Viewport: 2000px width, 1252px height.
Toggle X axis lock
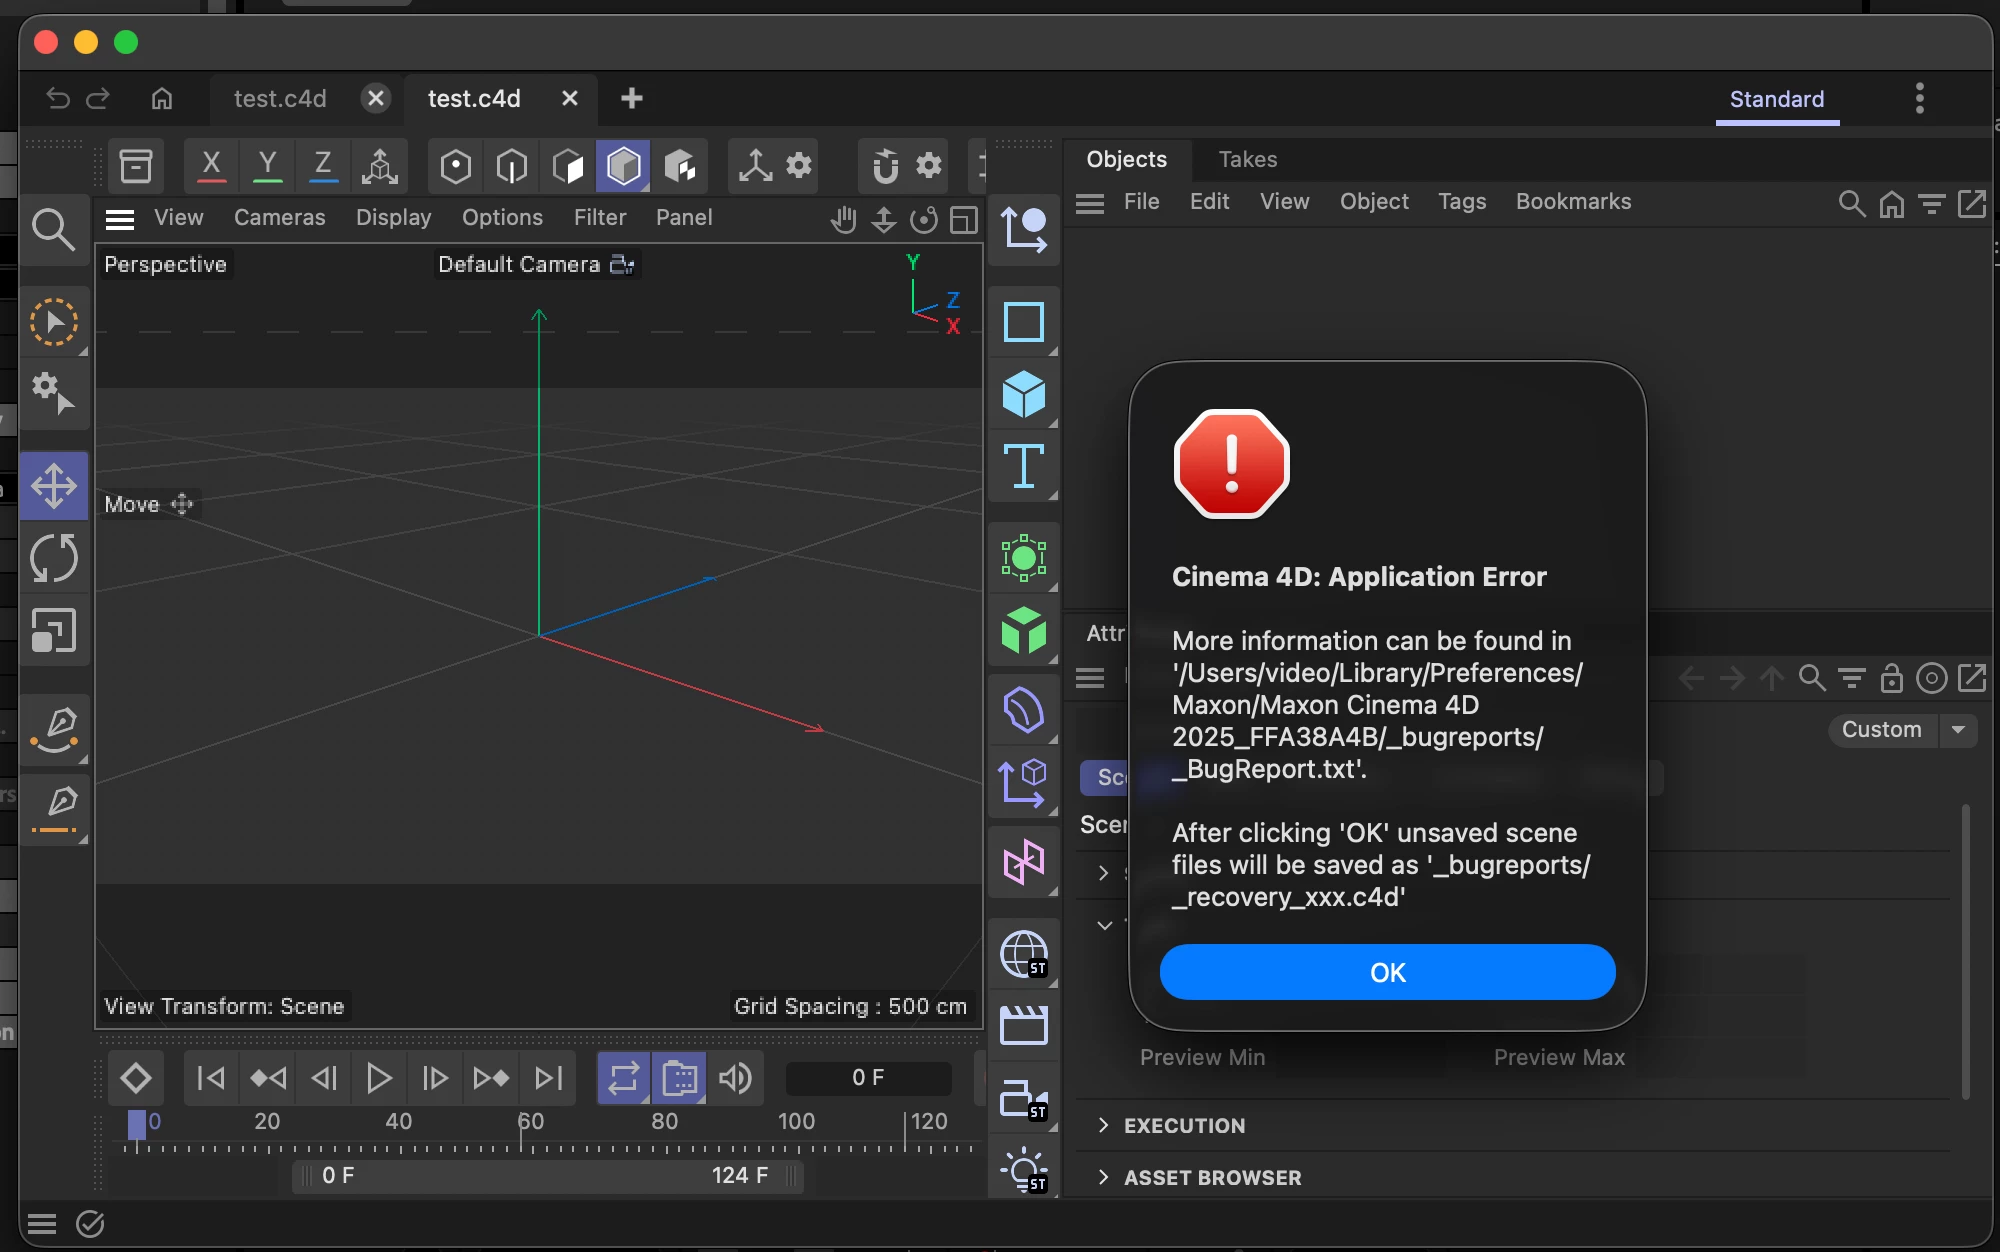(x=211, y=166)
